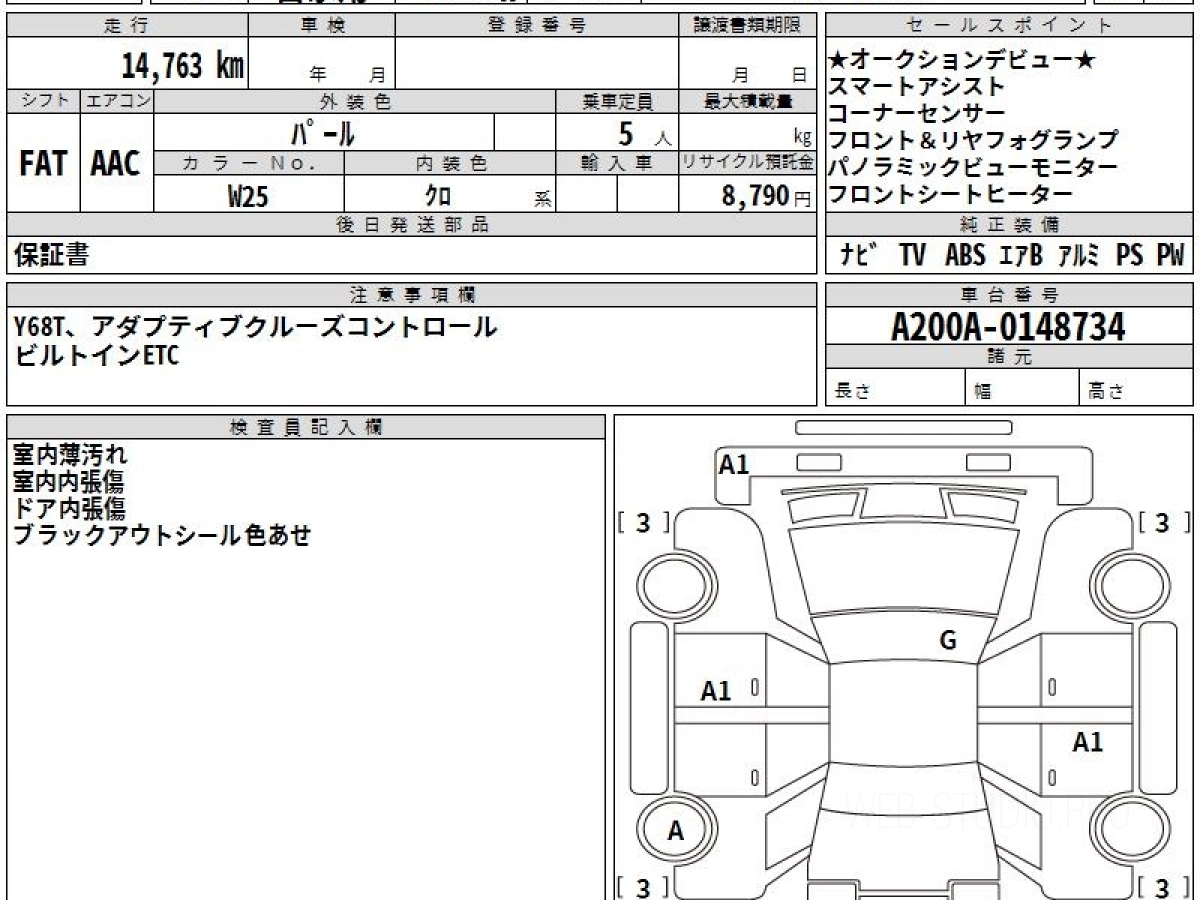The image size is (1200, 900).
Task: Select the セールスポイント header
Action: click(1009, 26)
